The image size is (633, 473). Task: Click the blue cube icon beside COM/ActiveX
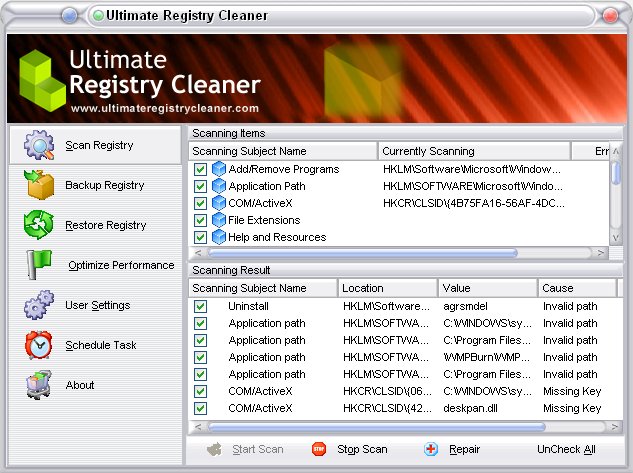(x=219, y=203)
